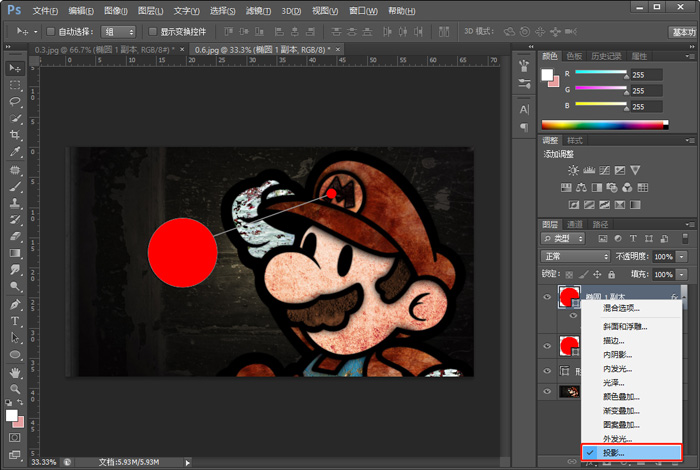Click Brightness/Contrast adjustment icon
Viewport: 700px width, 470px height.
point(573,170)
